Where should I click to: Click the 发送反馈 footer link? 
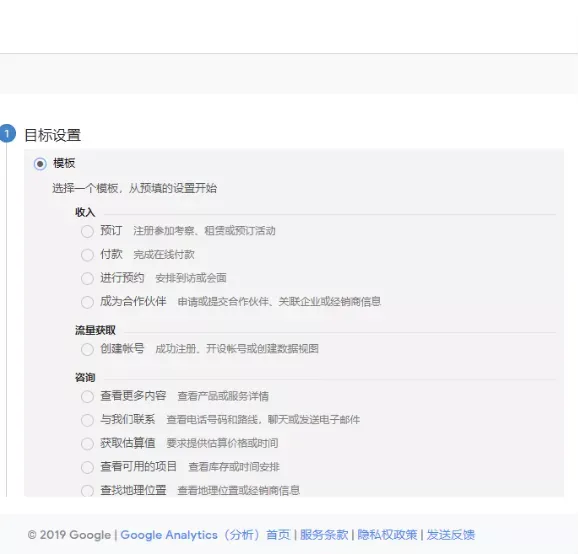click(451, 535)
